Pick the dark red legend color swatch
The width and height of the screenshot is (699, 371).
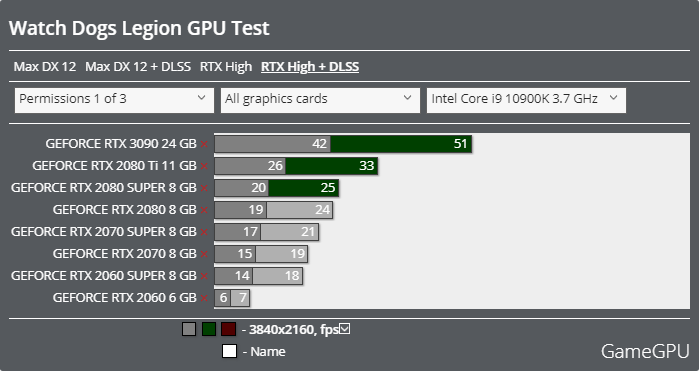pyautogui.click(x=228, y=329)
